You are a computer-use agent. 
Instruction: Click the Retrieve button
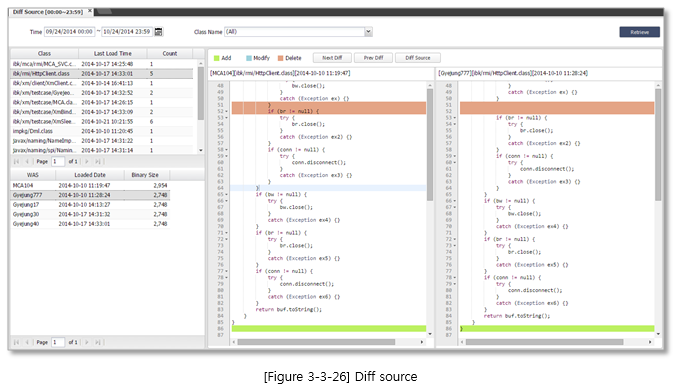click(639, 32)
